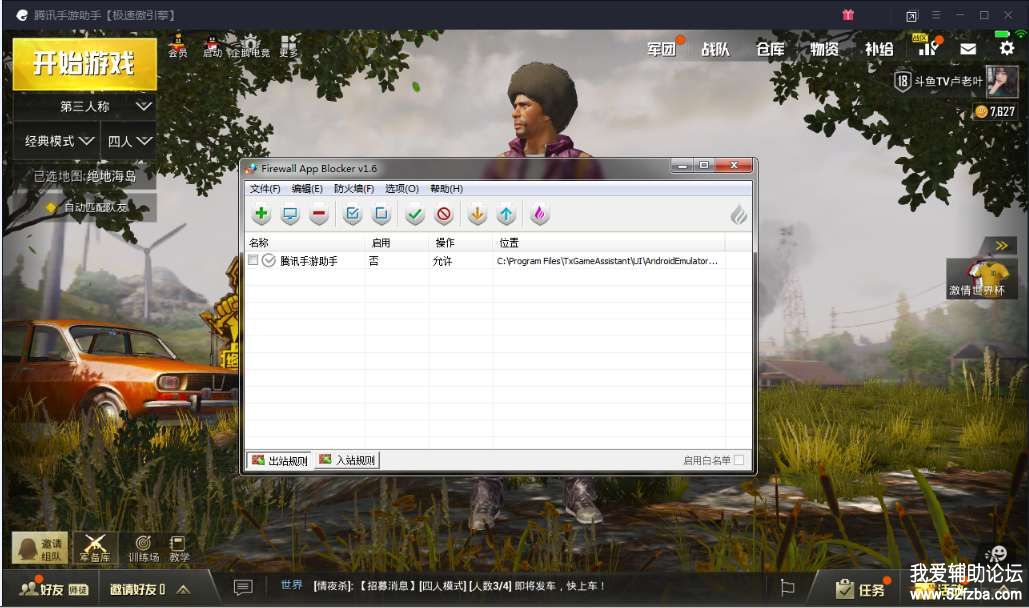Screen dimensions: 1029x608
Task: Click the monitor Add process icon
Action: pos(289,214)
